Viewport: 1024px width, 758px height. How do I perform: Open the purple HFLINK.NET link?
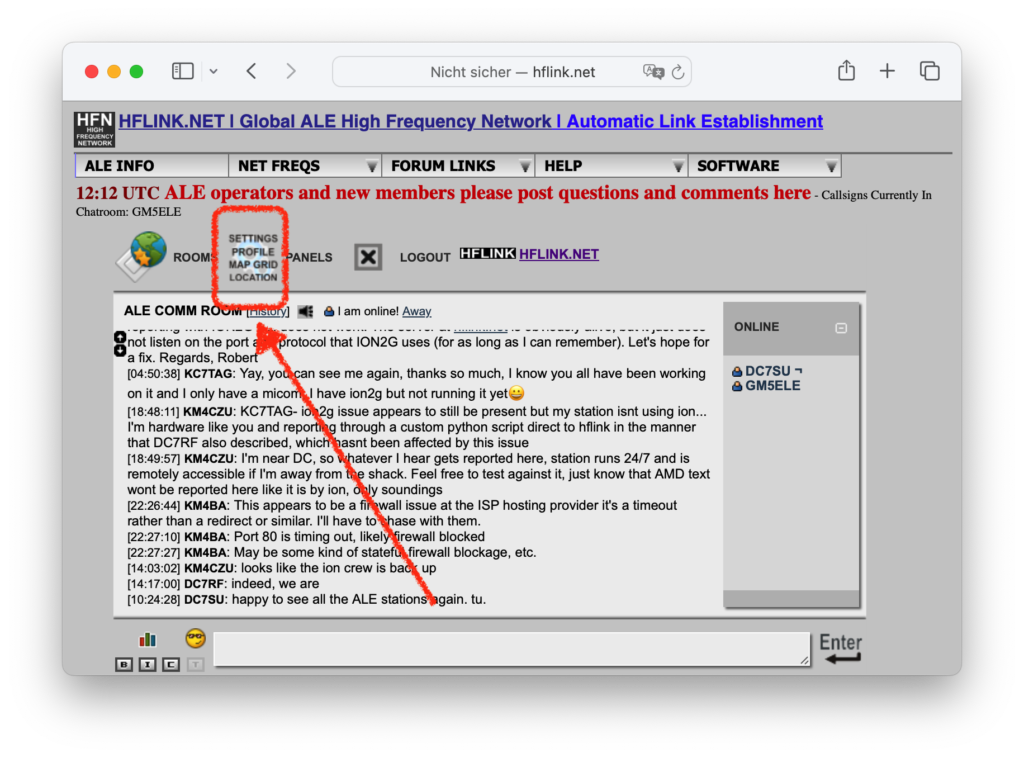click(x=559, y=254)
